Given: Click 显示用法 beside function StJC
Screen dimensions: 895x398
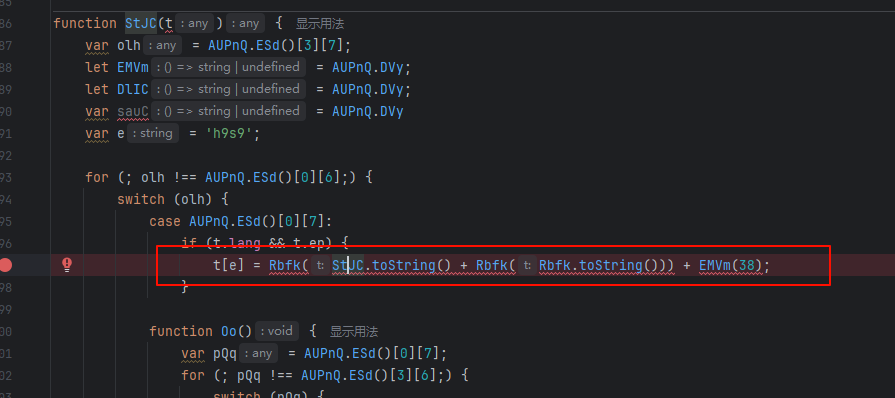Looking at the screenshot, I should (x=320, y=24).
